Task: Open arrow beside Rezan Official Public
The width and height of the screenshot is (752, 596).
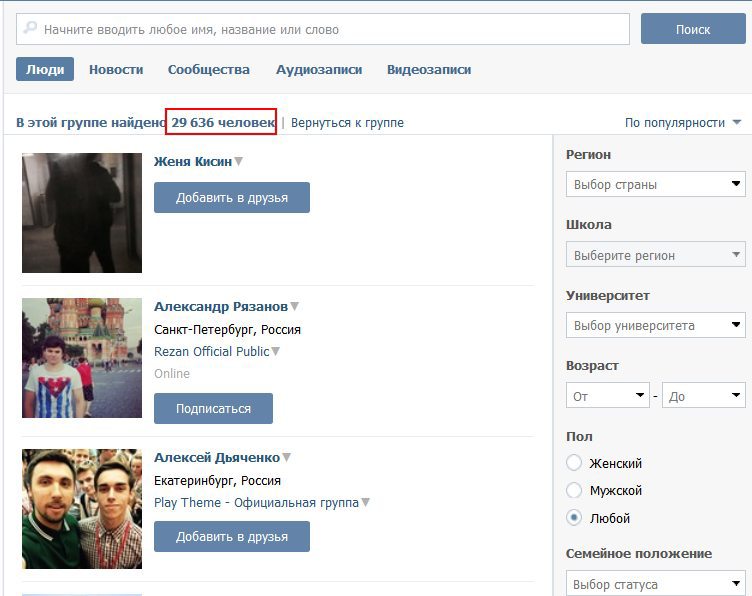Action: pos(275,351)
